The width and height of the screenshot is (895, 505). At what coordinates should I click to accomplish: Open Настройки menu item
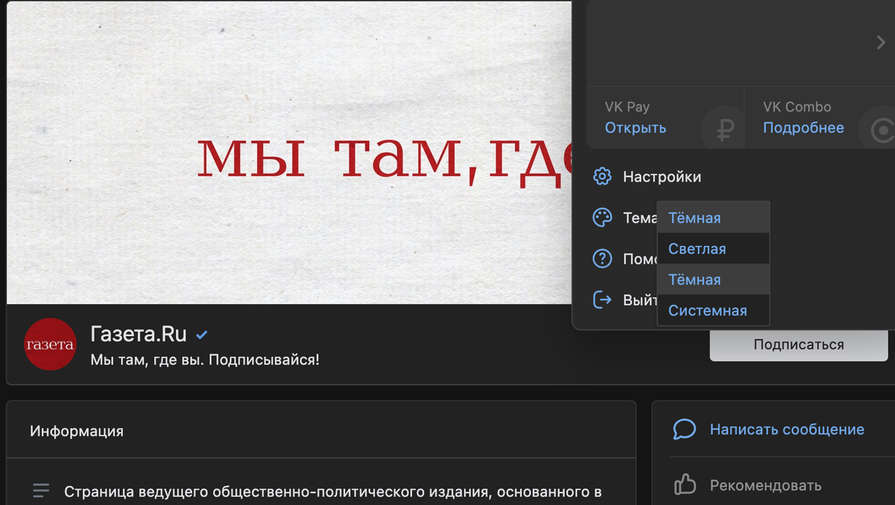pyautogui.click(x=662, y=176)
